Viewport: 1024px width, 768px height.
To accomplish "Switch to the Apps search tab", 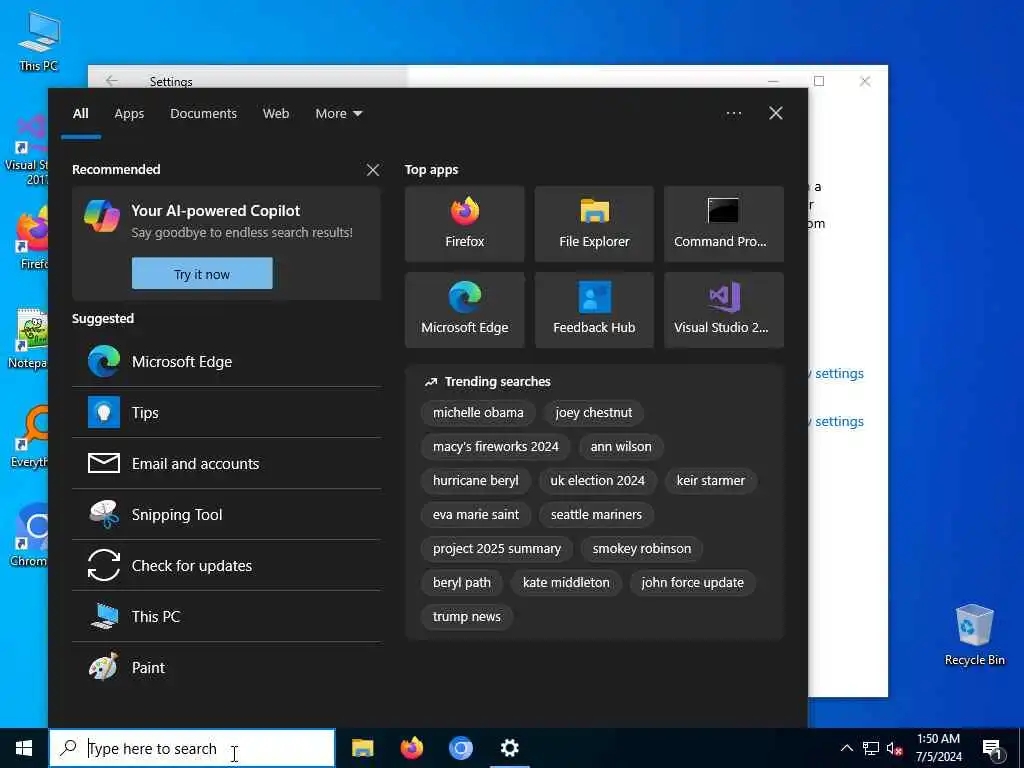I will [129, 114].
